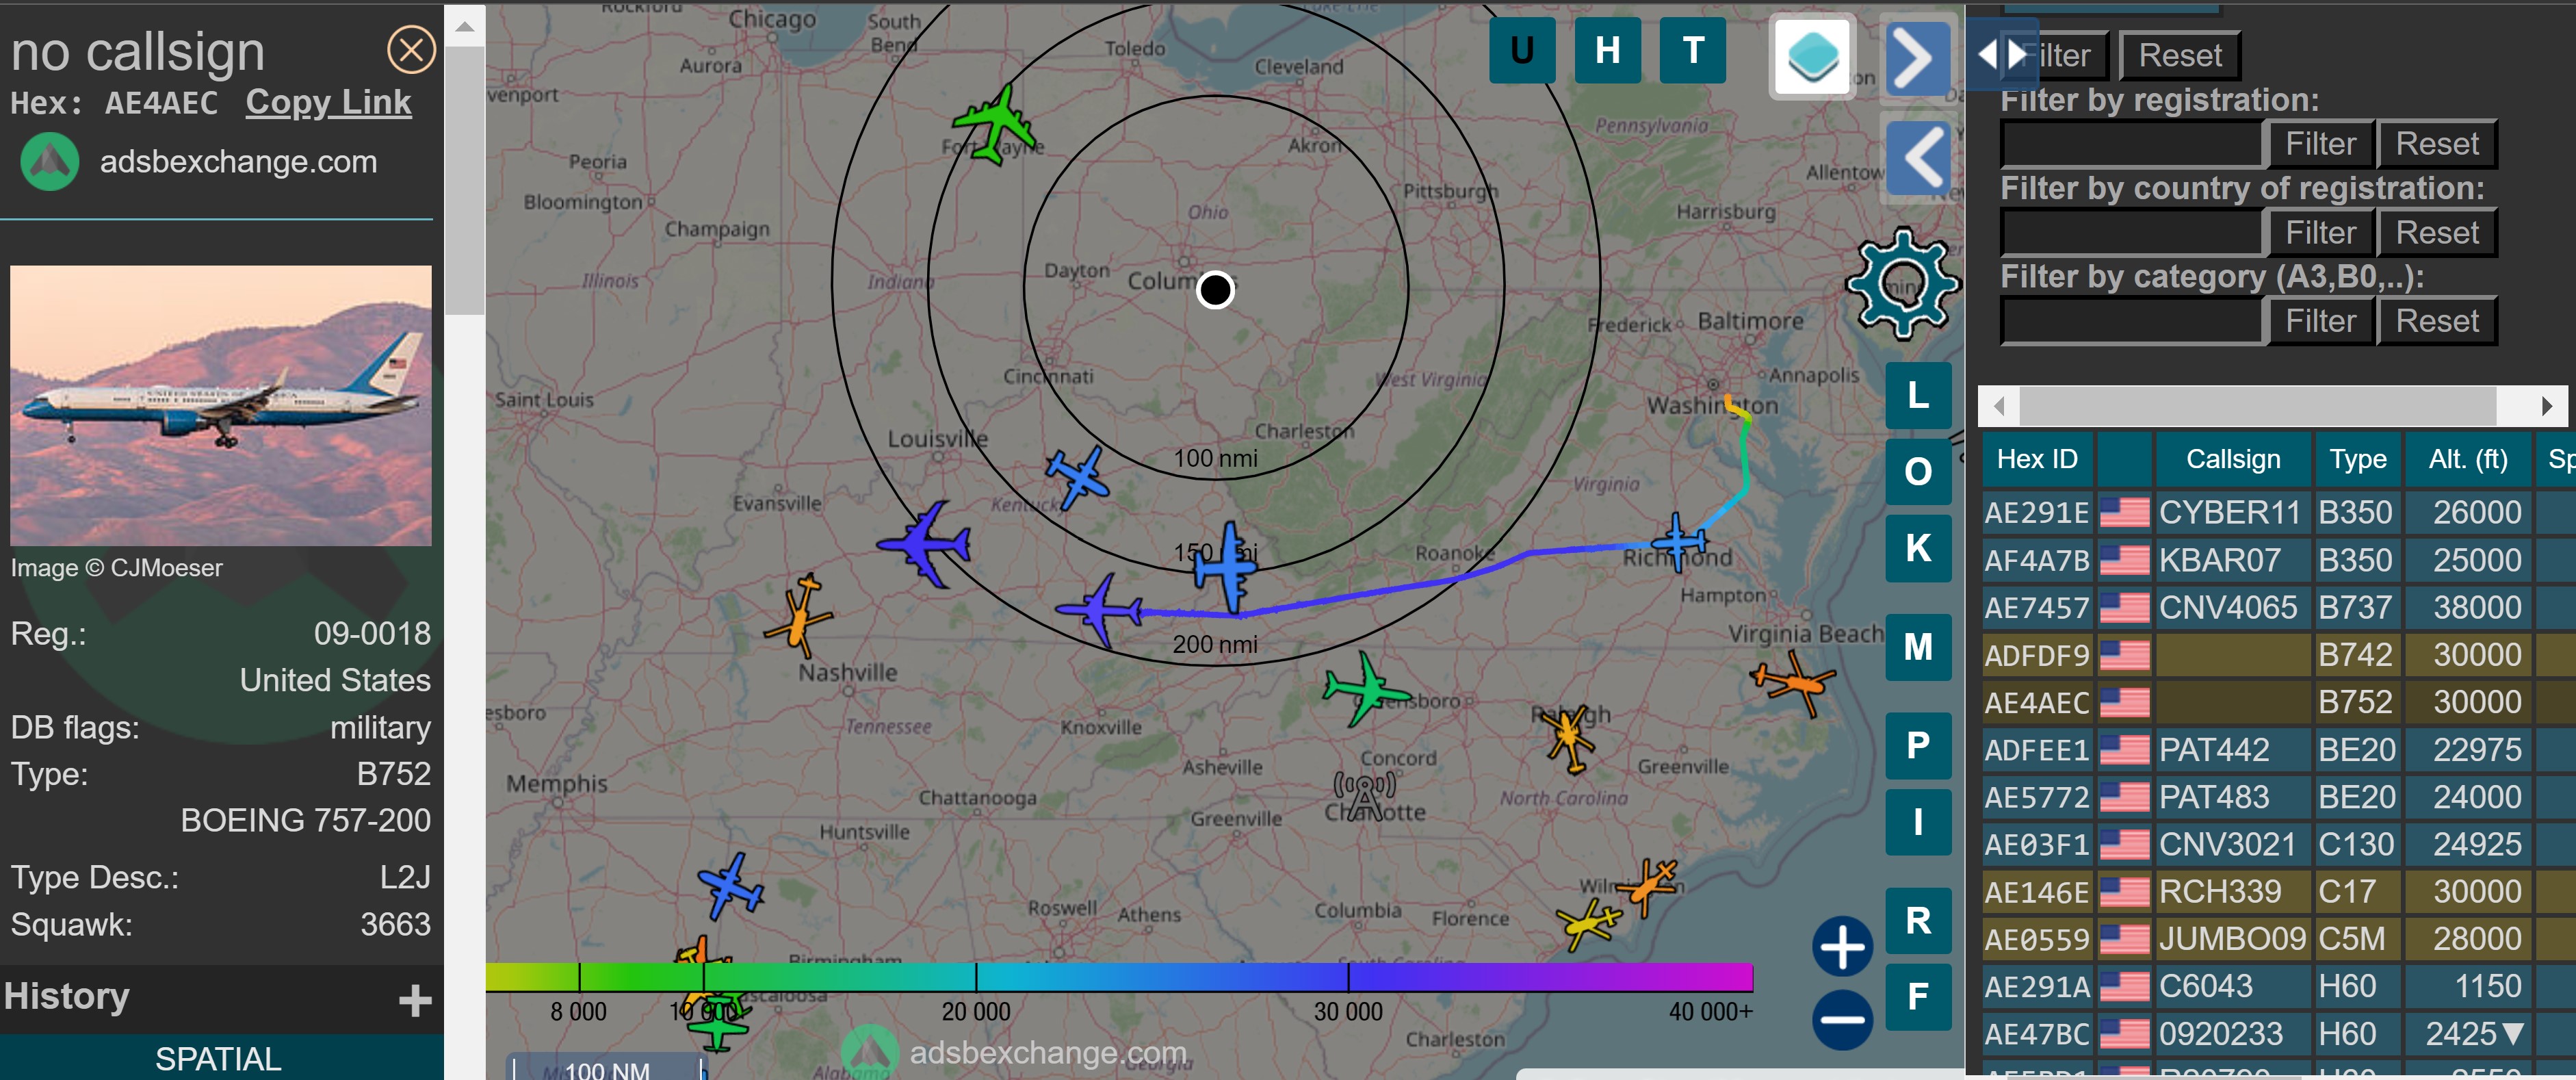Click the topmost Reset button
2576x1080 pixels.
[x=2180, y=56]
